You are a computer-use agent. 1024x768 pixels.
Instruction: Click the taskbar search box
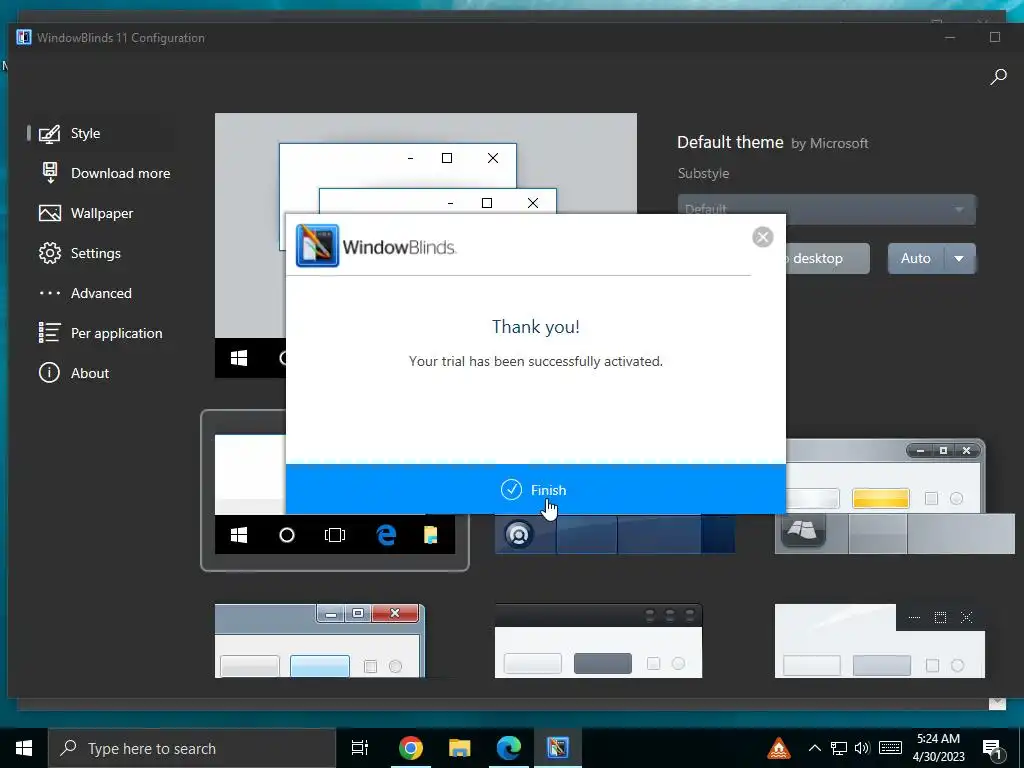click(192, 748)
